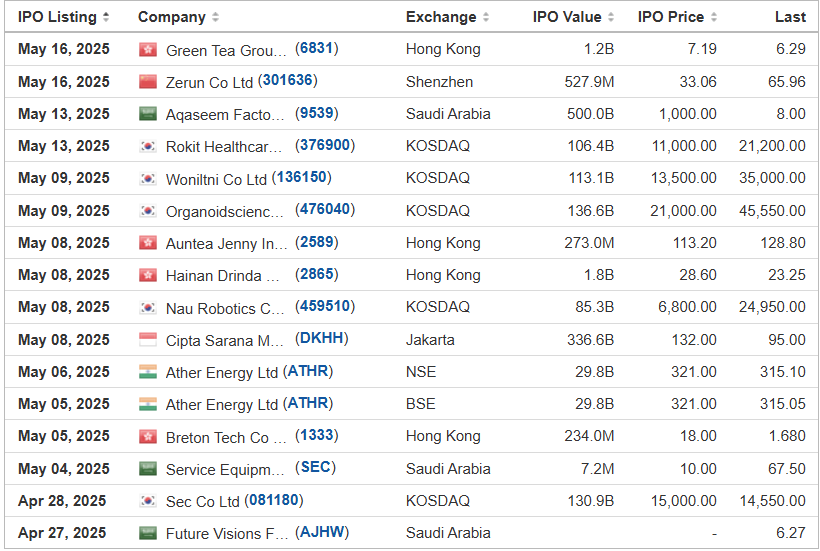
Task: Open ticker 301636 link
Action: click(288, 81)
